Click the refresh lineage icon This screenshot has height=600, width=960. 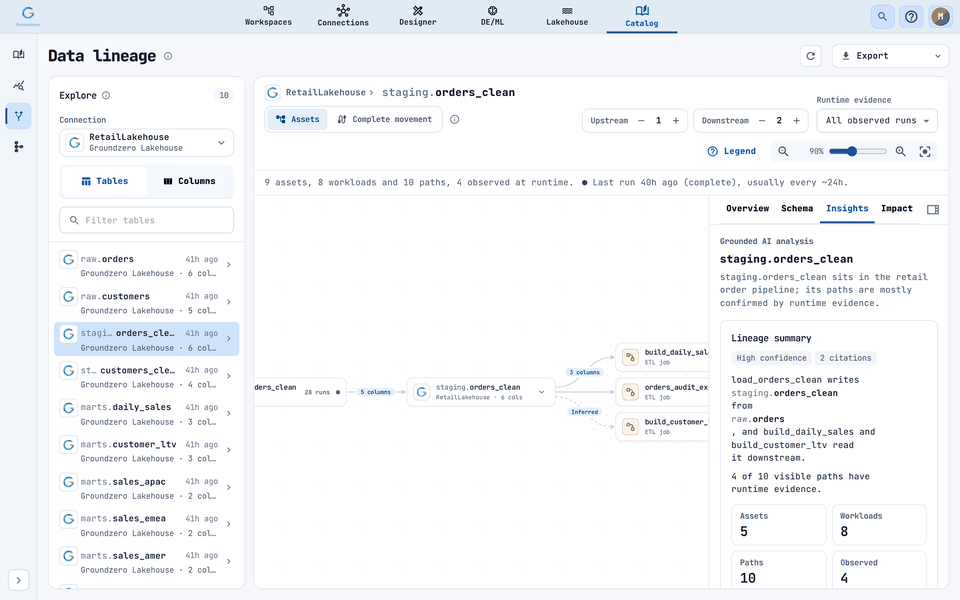pyautogui.click(x=811, y=56)
